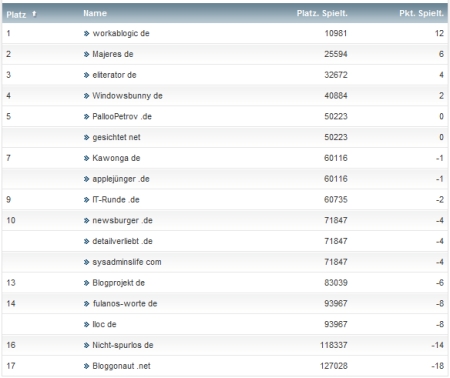Select the points value -2 in IT-Runde row
The width and height of the screenshot is (450, 378).
(x=440, y=200)
